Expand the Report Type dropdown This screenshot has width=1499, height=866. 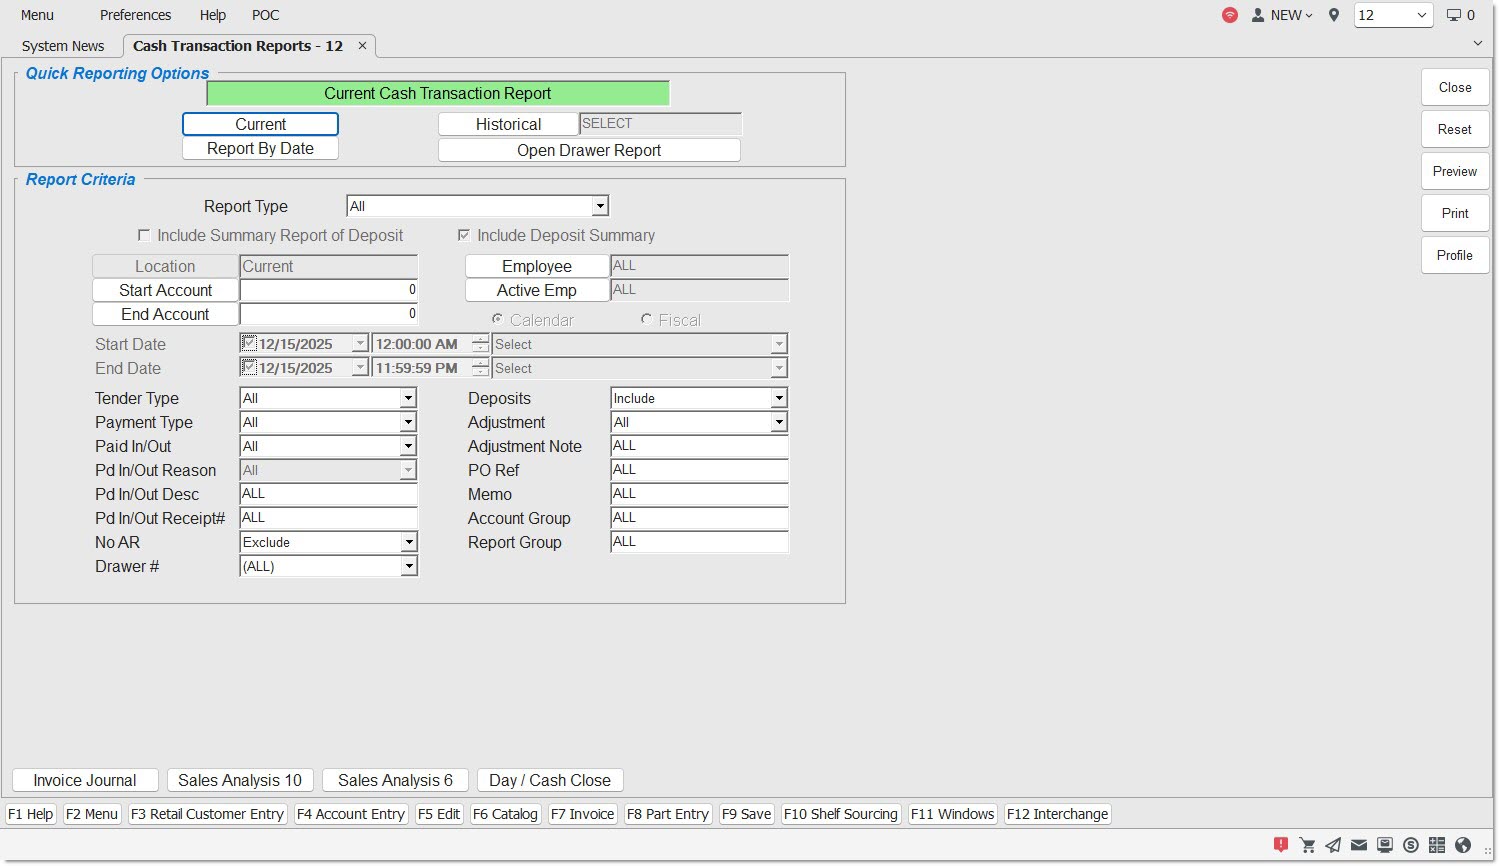(599, 207)
